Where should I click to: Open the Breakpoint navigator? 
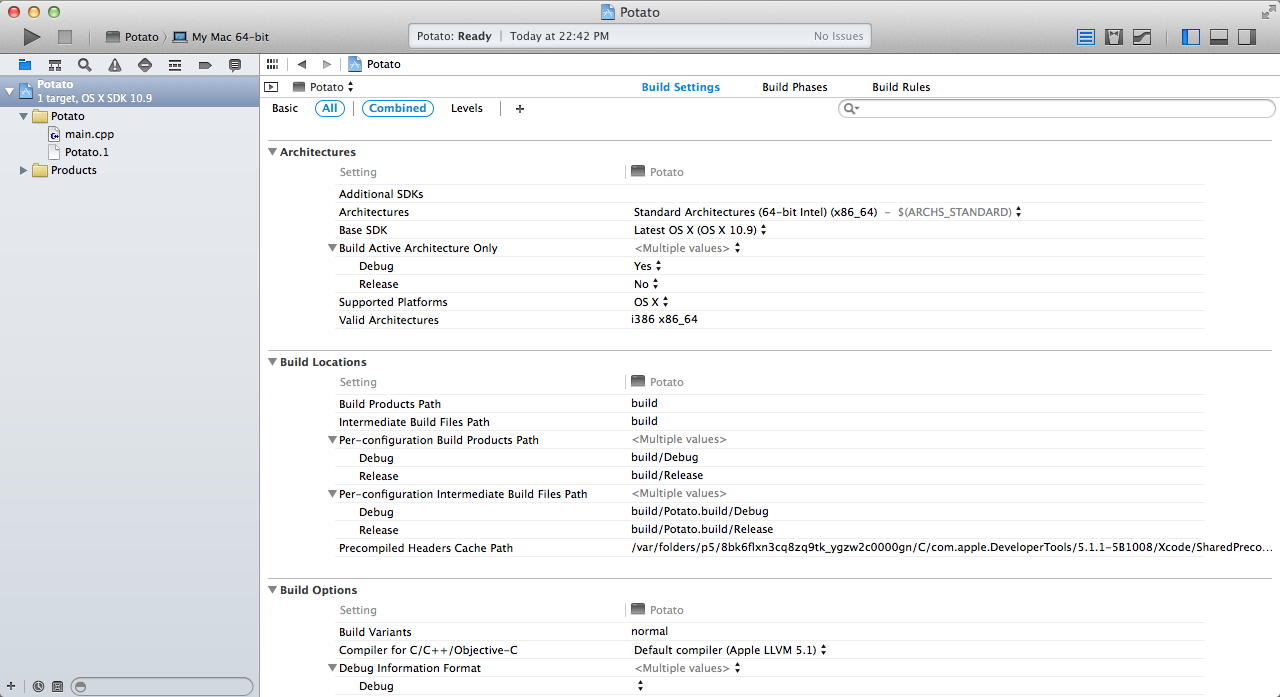pos(205,65)
